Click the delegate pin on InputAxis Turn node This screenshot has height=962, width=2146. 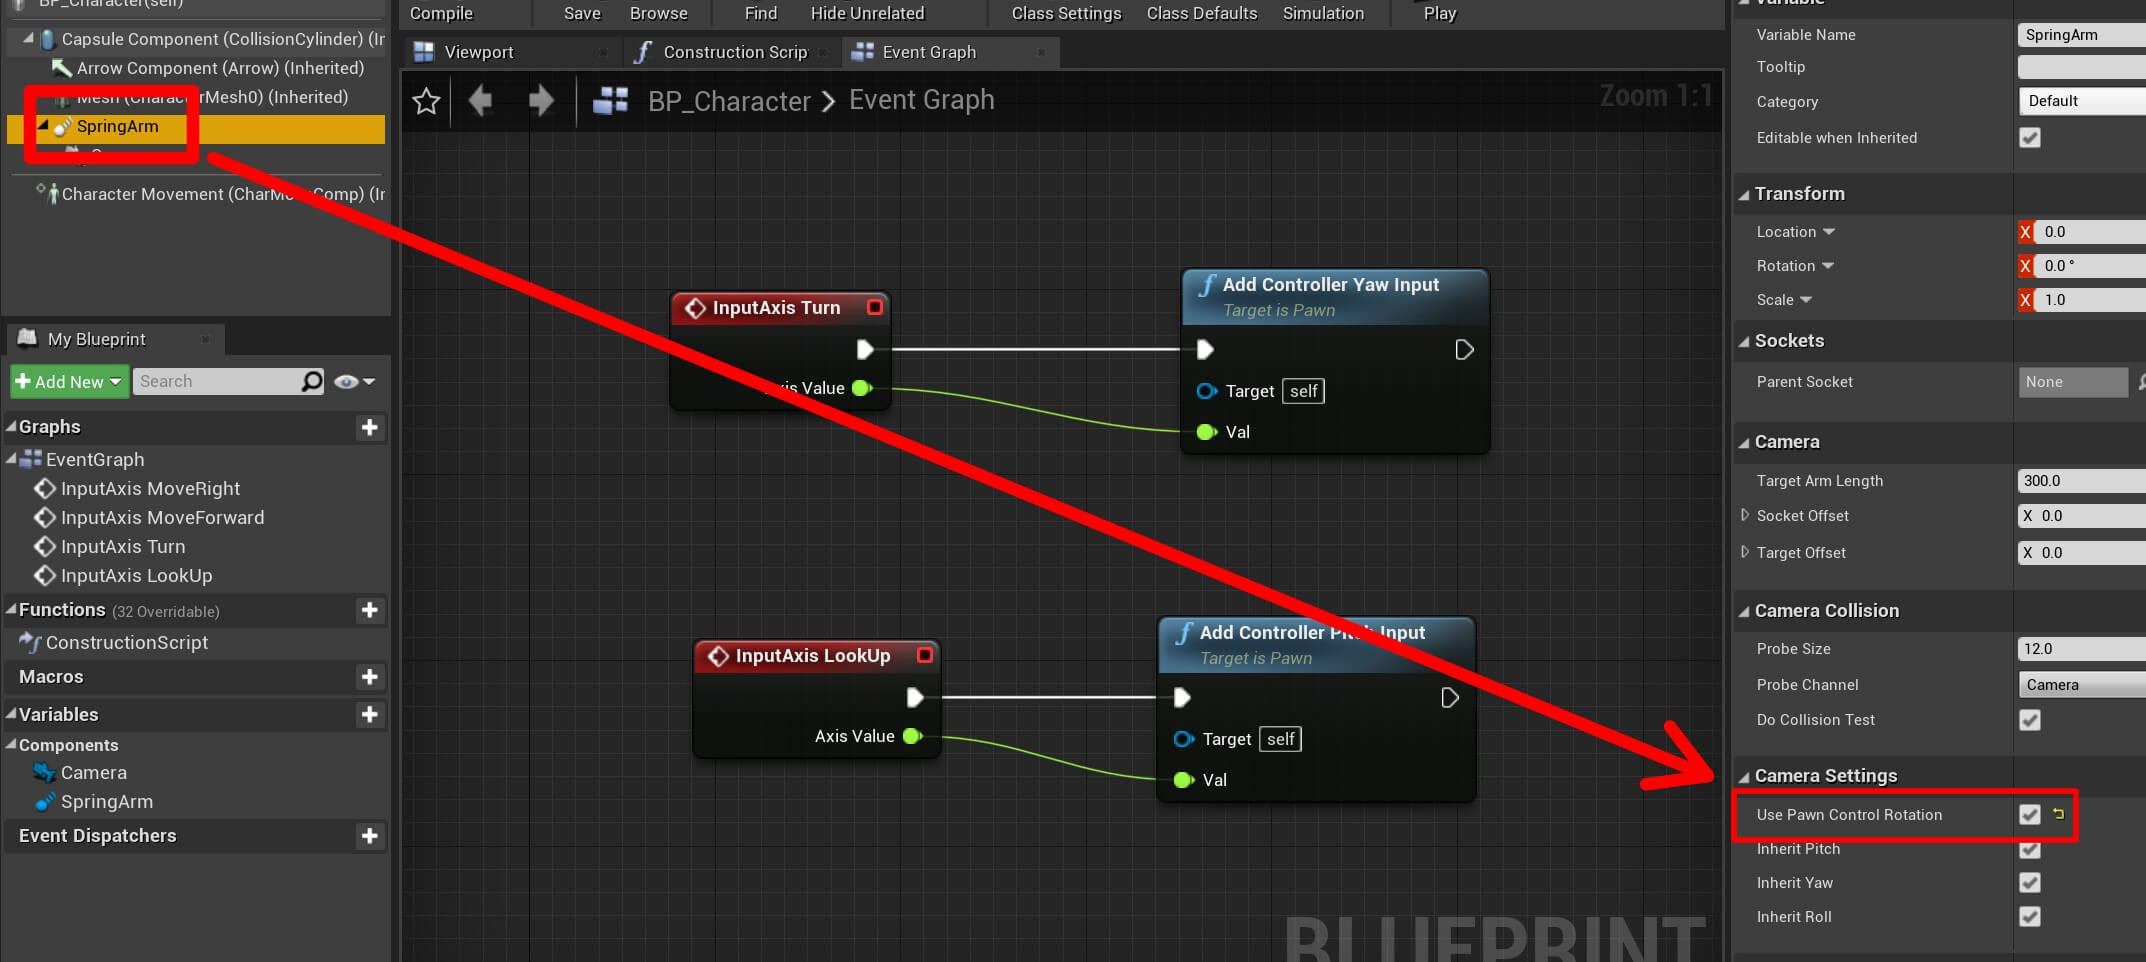click(x=875, y=307)
